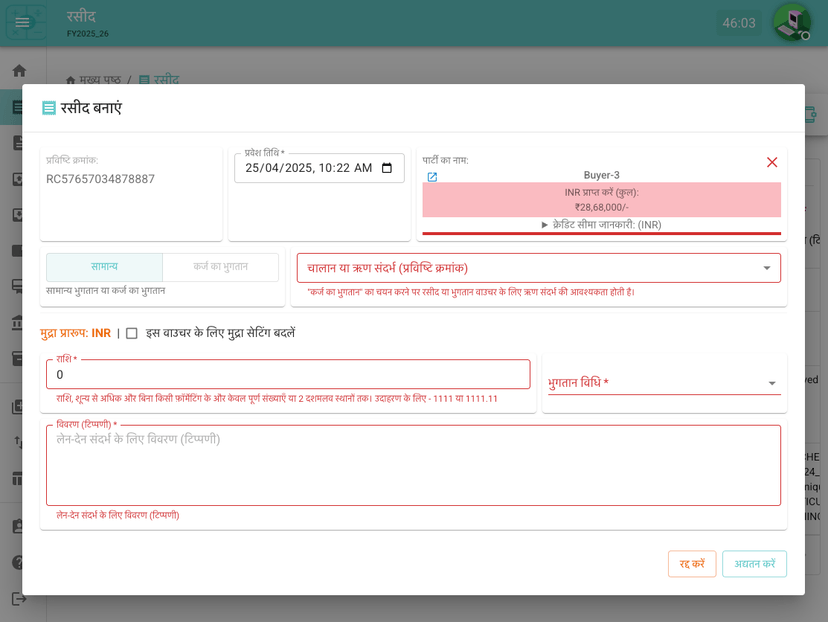Image resolution: width=828 pixels, height=622 pixels.
Task: Select the सामान्य payment type toggle
Action: [x=104, y=267]
